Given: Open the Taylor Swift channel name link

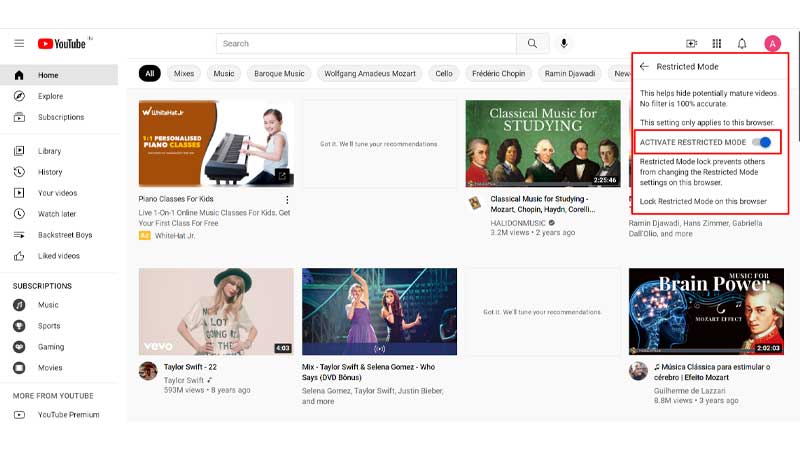Looking at the screenshot, I should point(184,380).
